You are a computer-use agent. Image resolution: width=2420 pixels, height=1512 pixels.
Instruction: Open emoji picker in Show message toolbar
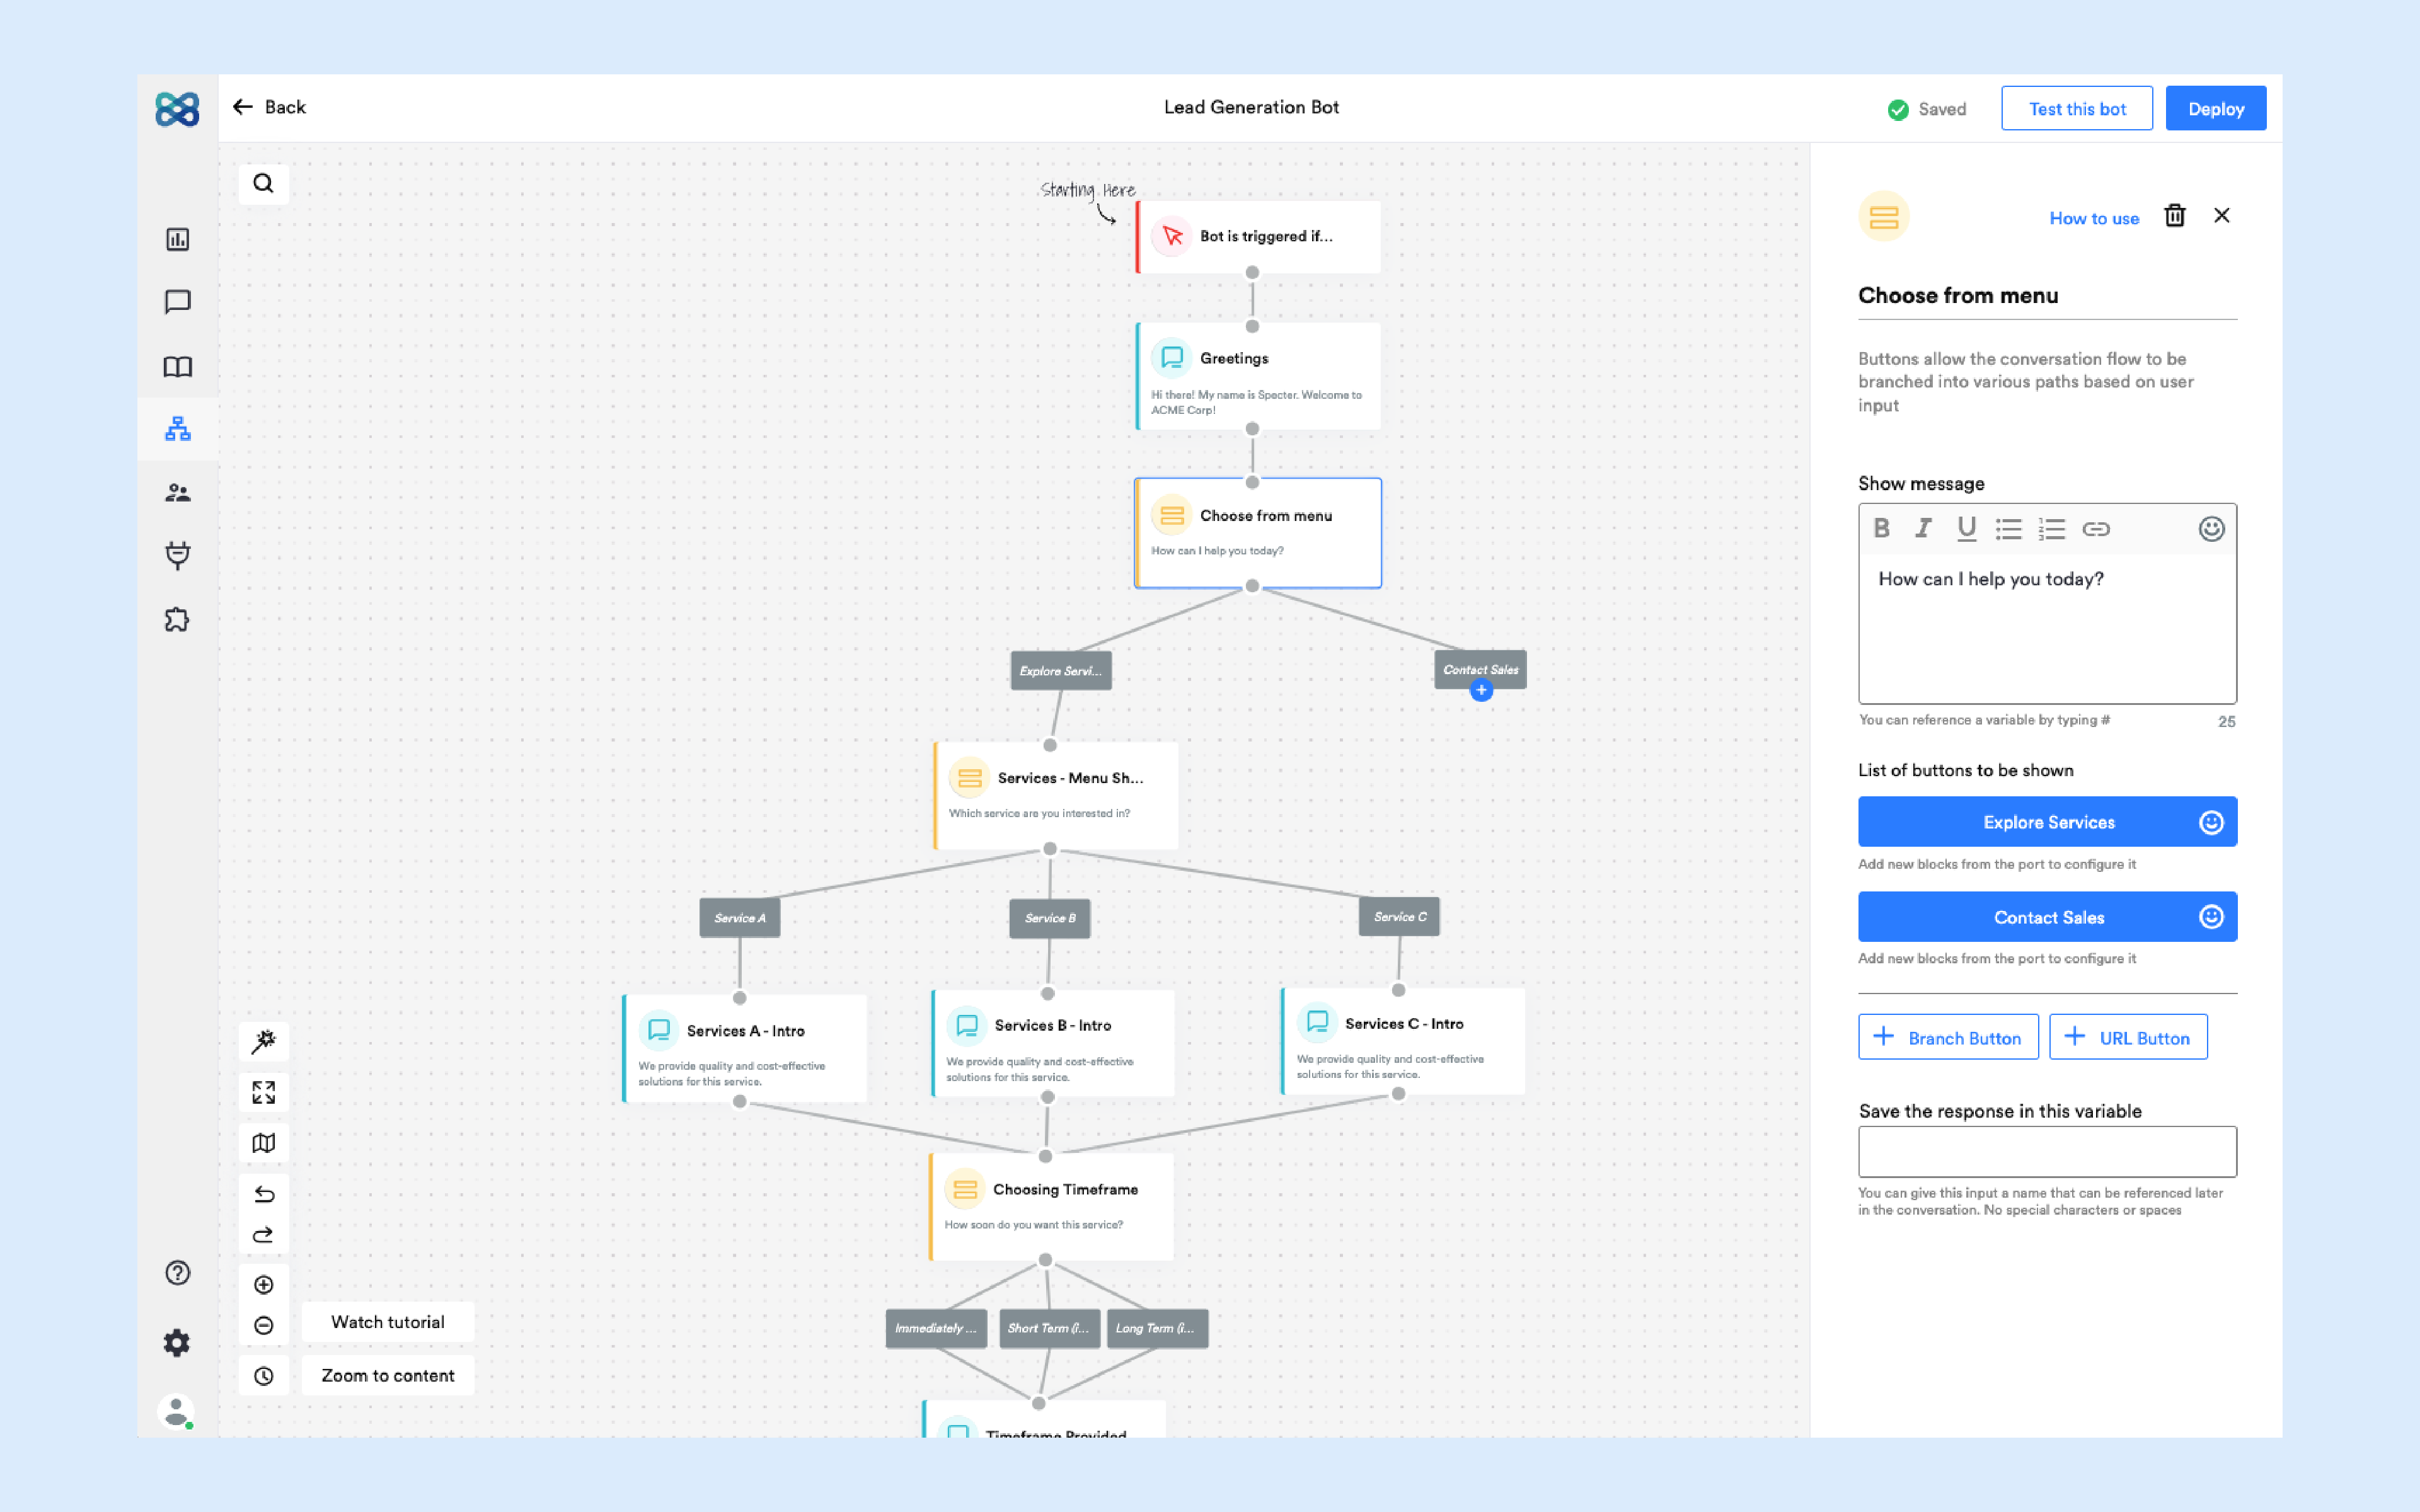pos(2211,528)
